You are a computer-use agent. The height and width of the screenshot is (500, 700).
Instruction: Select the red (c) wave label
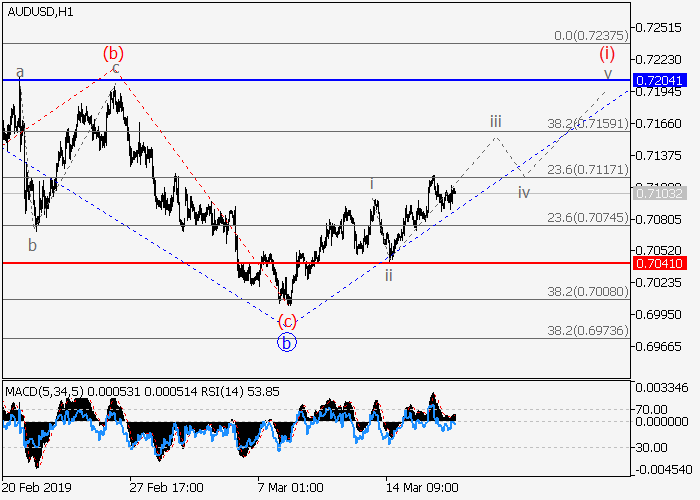point(287,321)
